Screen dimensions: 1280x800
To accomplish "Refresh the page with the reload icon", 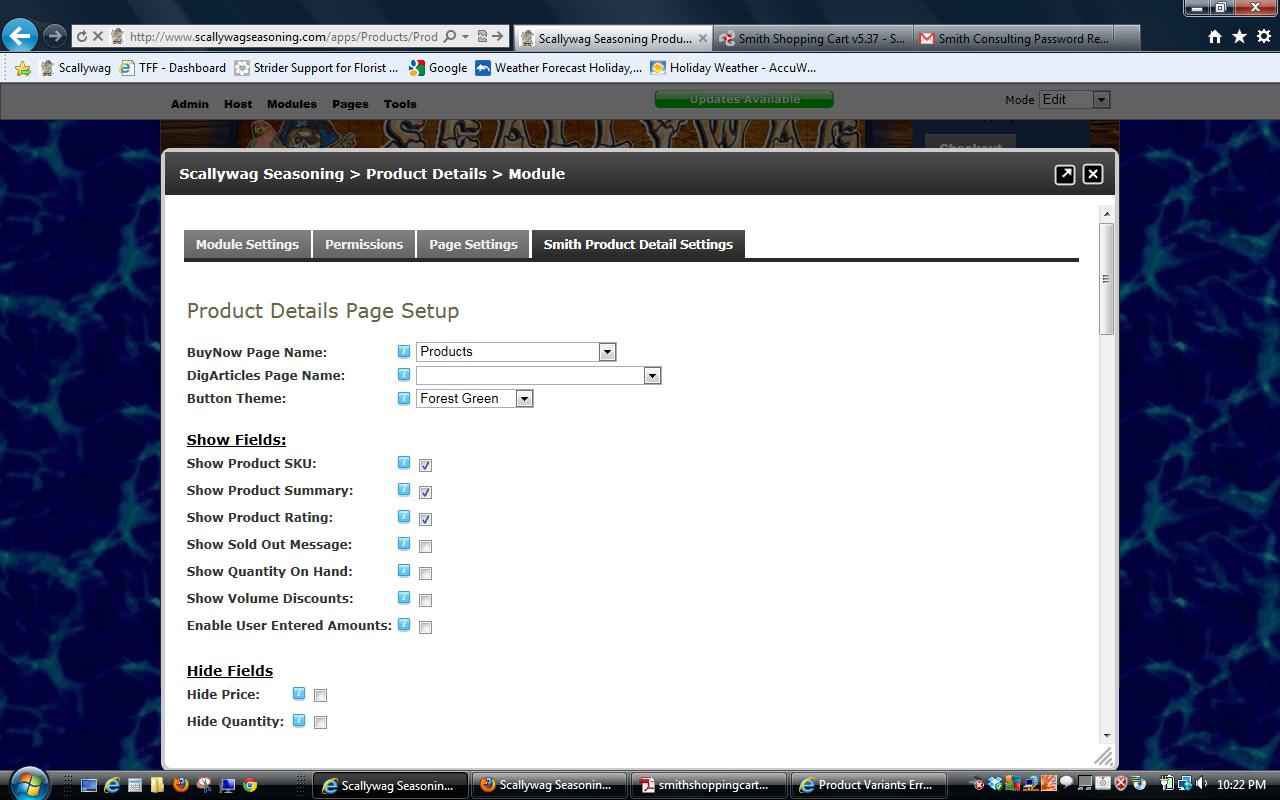I will pos(82,36).
